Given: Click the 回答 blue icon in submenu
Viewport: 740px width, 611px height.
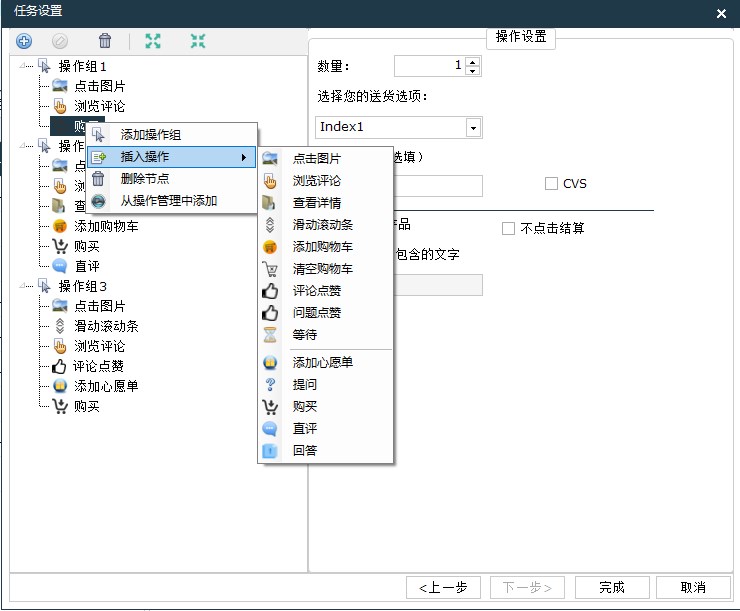Looking at the screenshot, I should pos(269,451).
